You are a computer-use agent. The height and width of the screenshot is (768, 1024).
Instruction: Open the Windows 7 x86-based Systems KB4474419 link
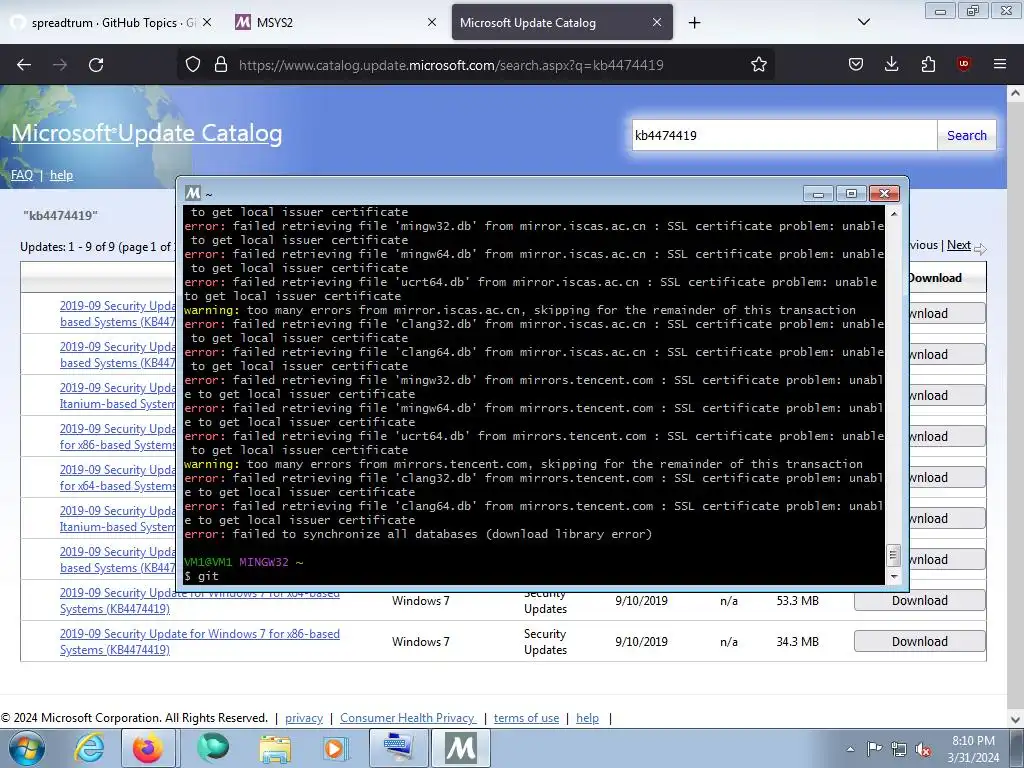(200, 641)
